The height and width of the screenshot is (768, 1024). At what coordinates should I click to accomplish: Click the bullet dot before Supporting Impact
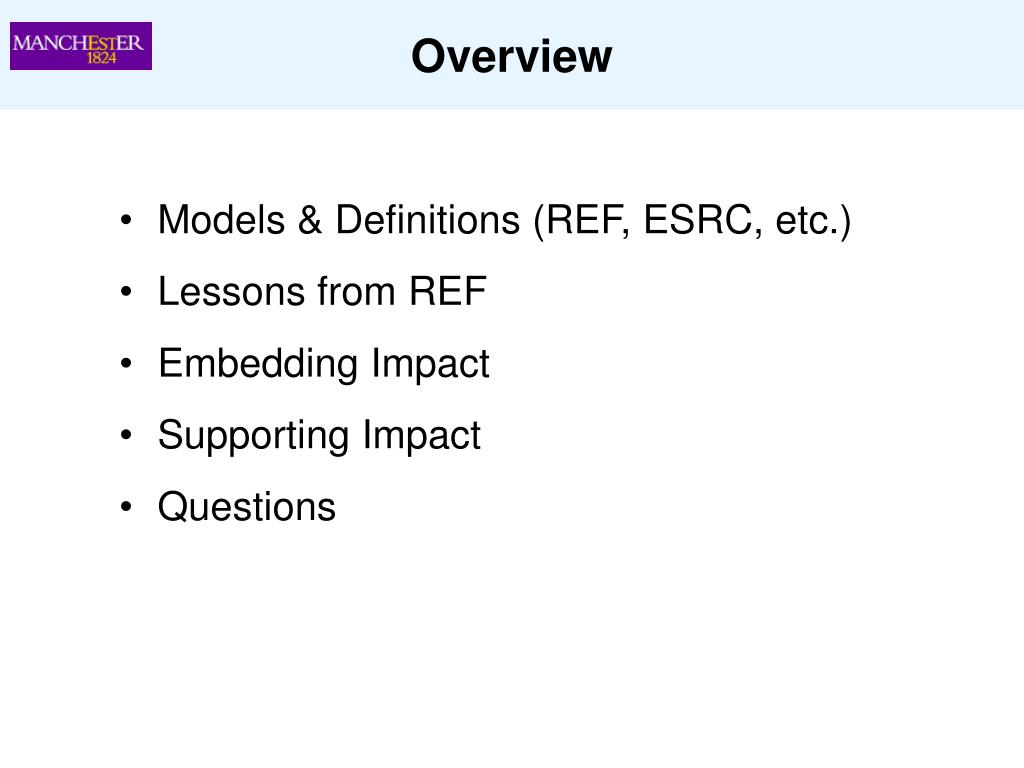pyautogui.click(x=126, y=435)
